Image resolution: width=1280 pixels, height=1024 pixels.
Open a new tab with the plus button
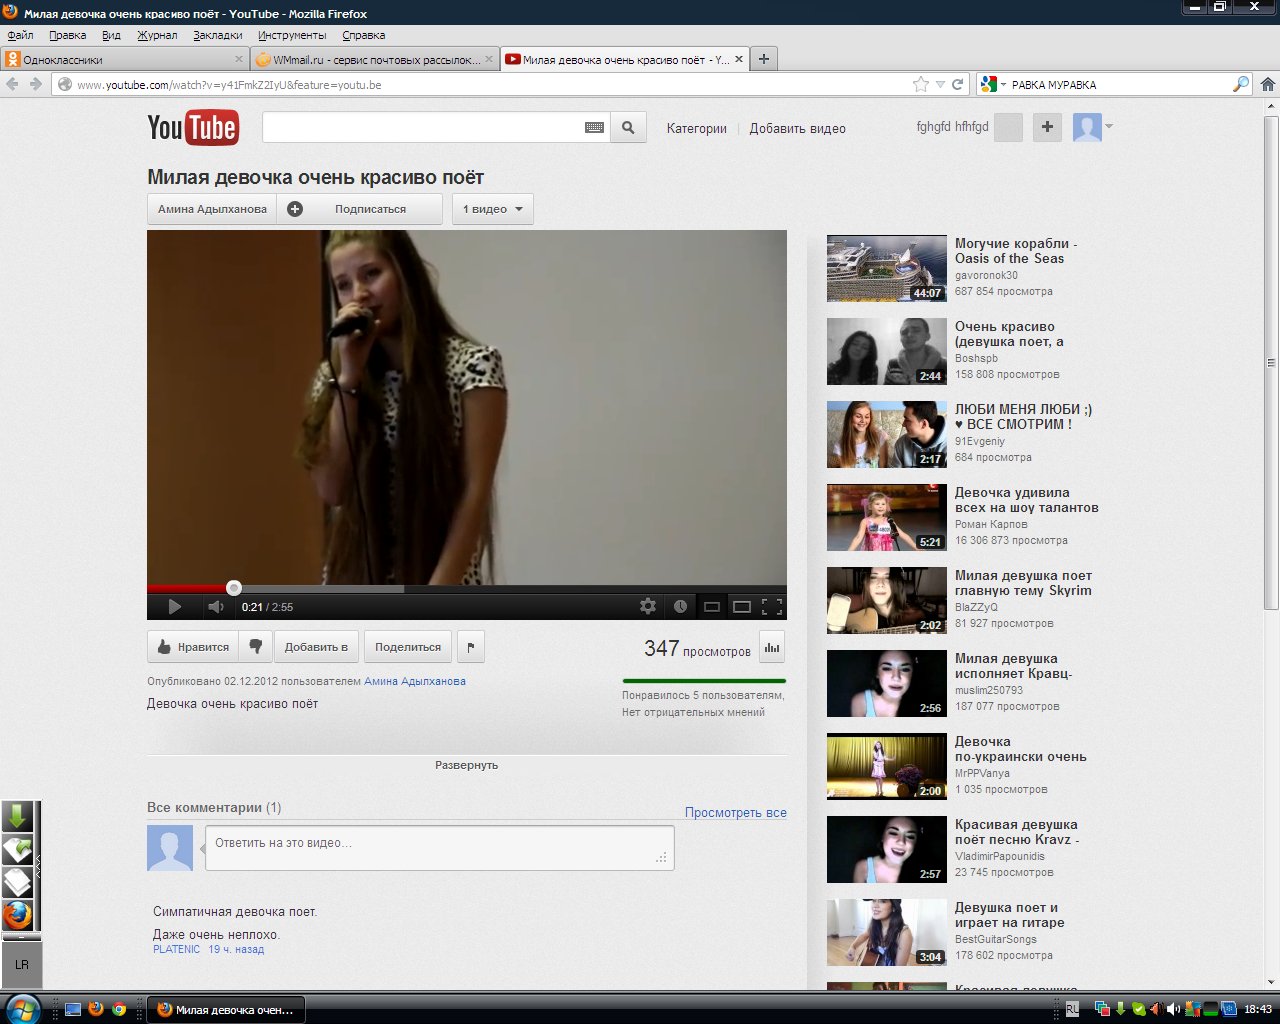click(764, 59)
